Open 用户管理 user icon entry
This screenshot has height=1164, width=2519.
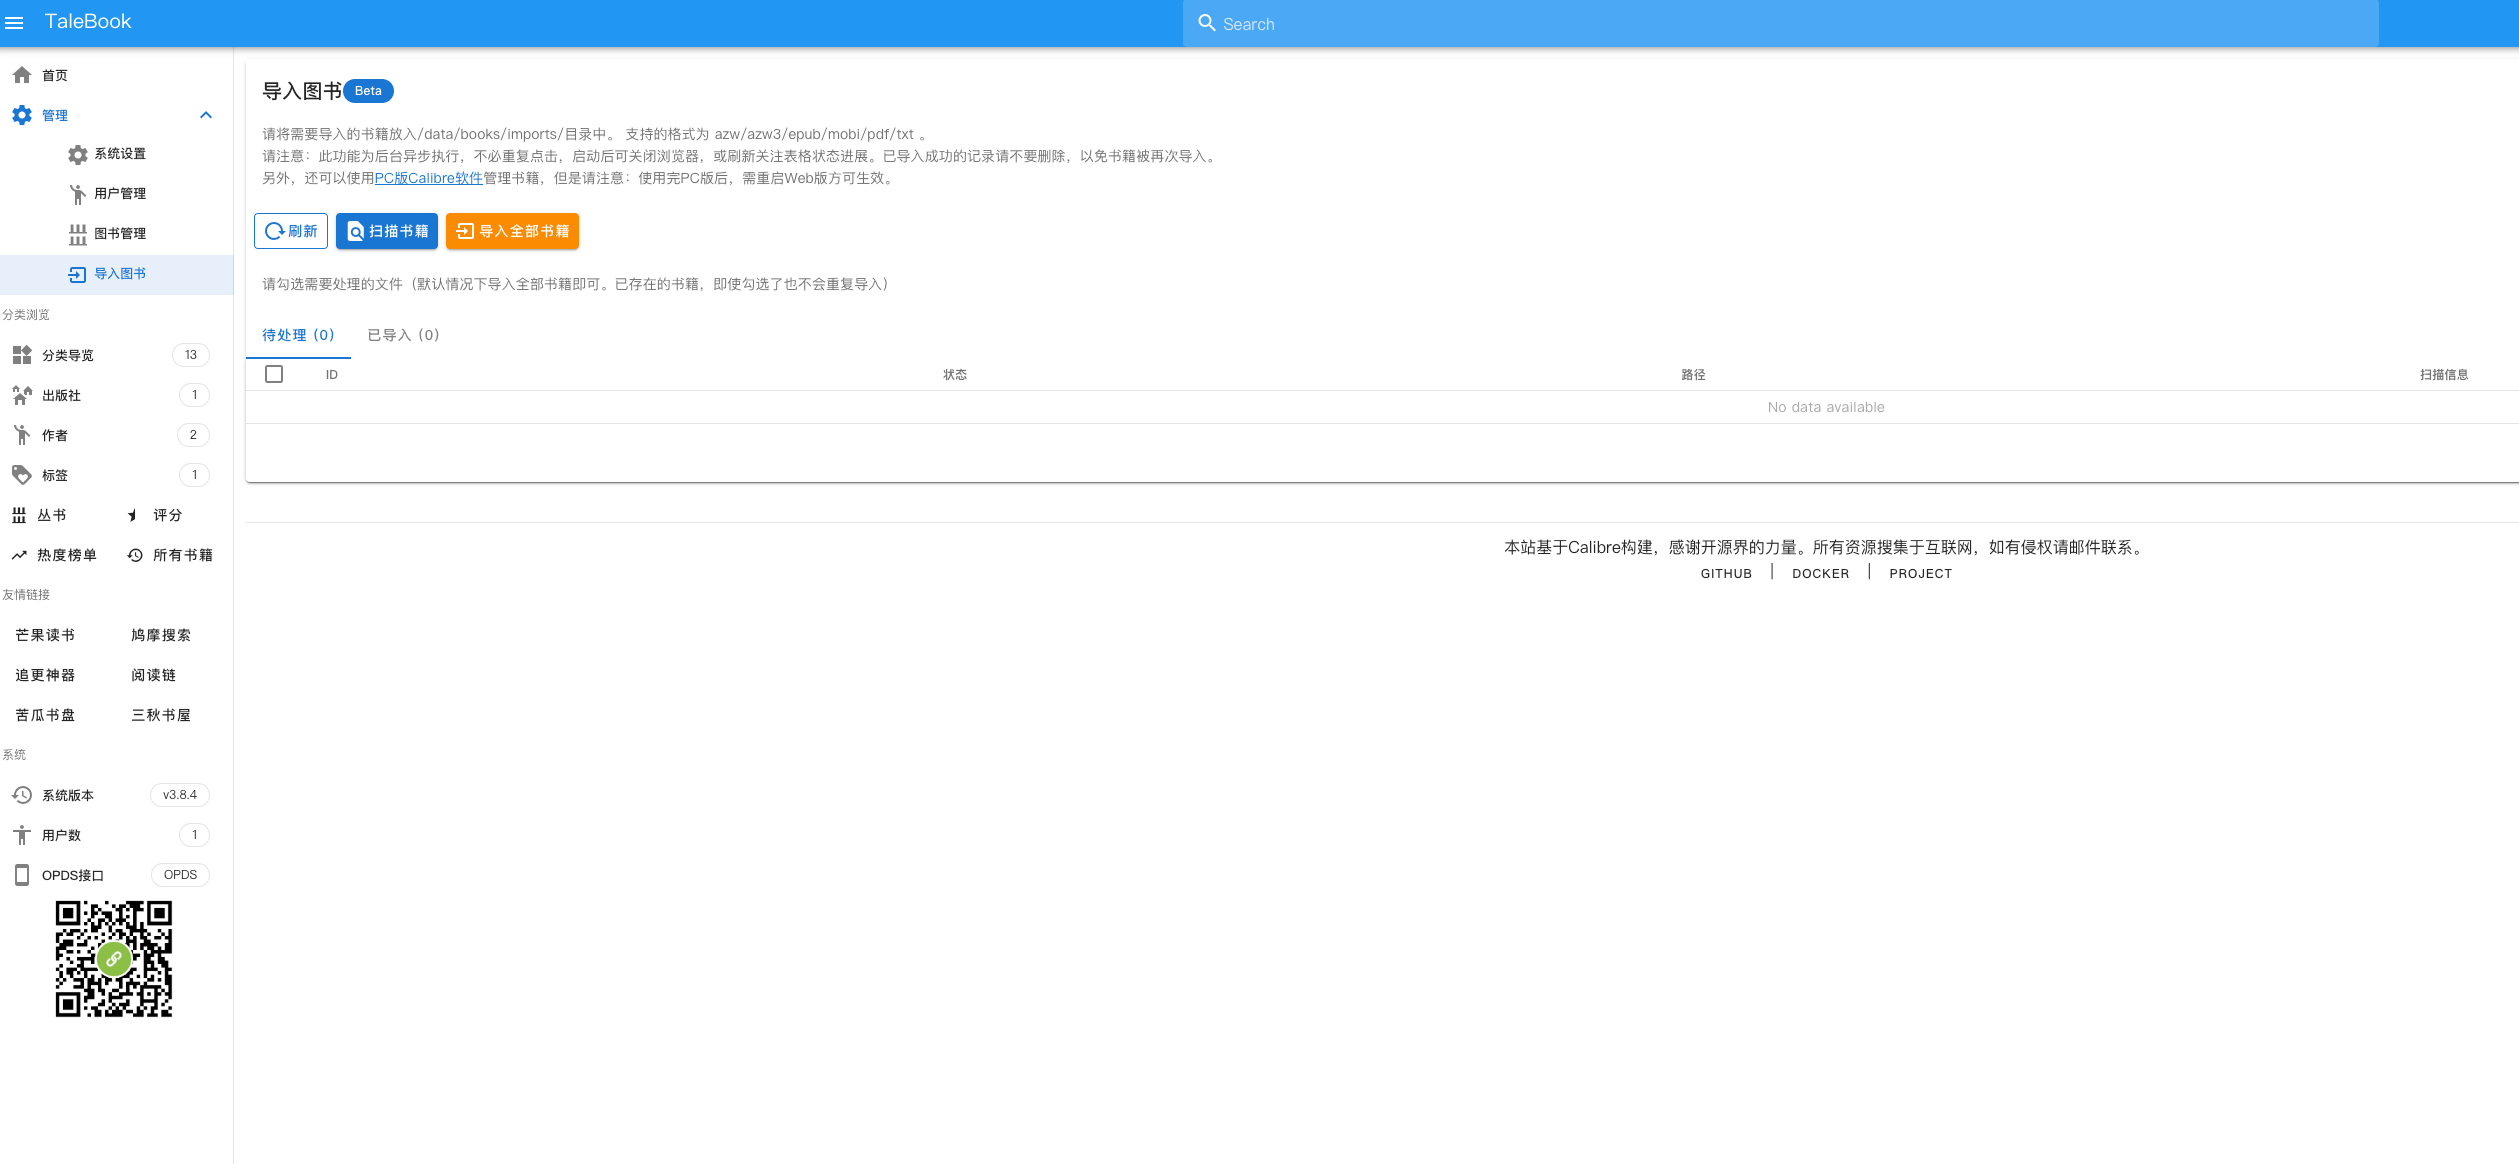[x=78, y=194]
